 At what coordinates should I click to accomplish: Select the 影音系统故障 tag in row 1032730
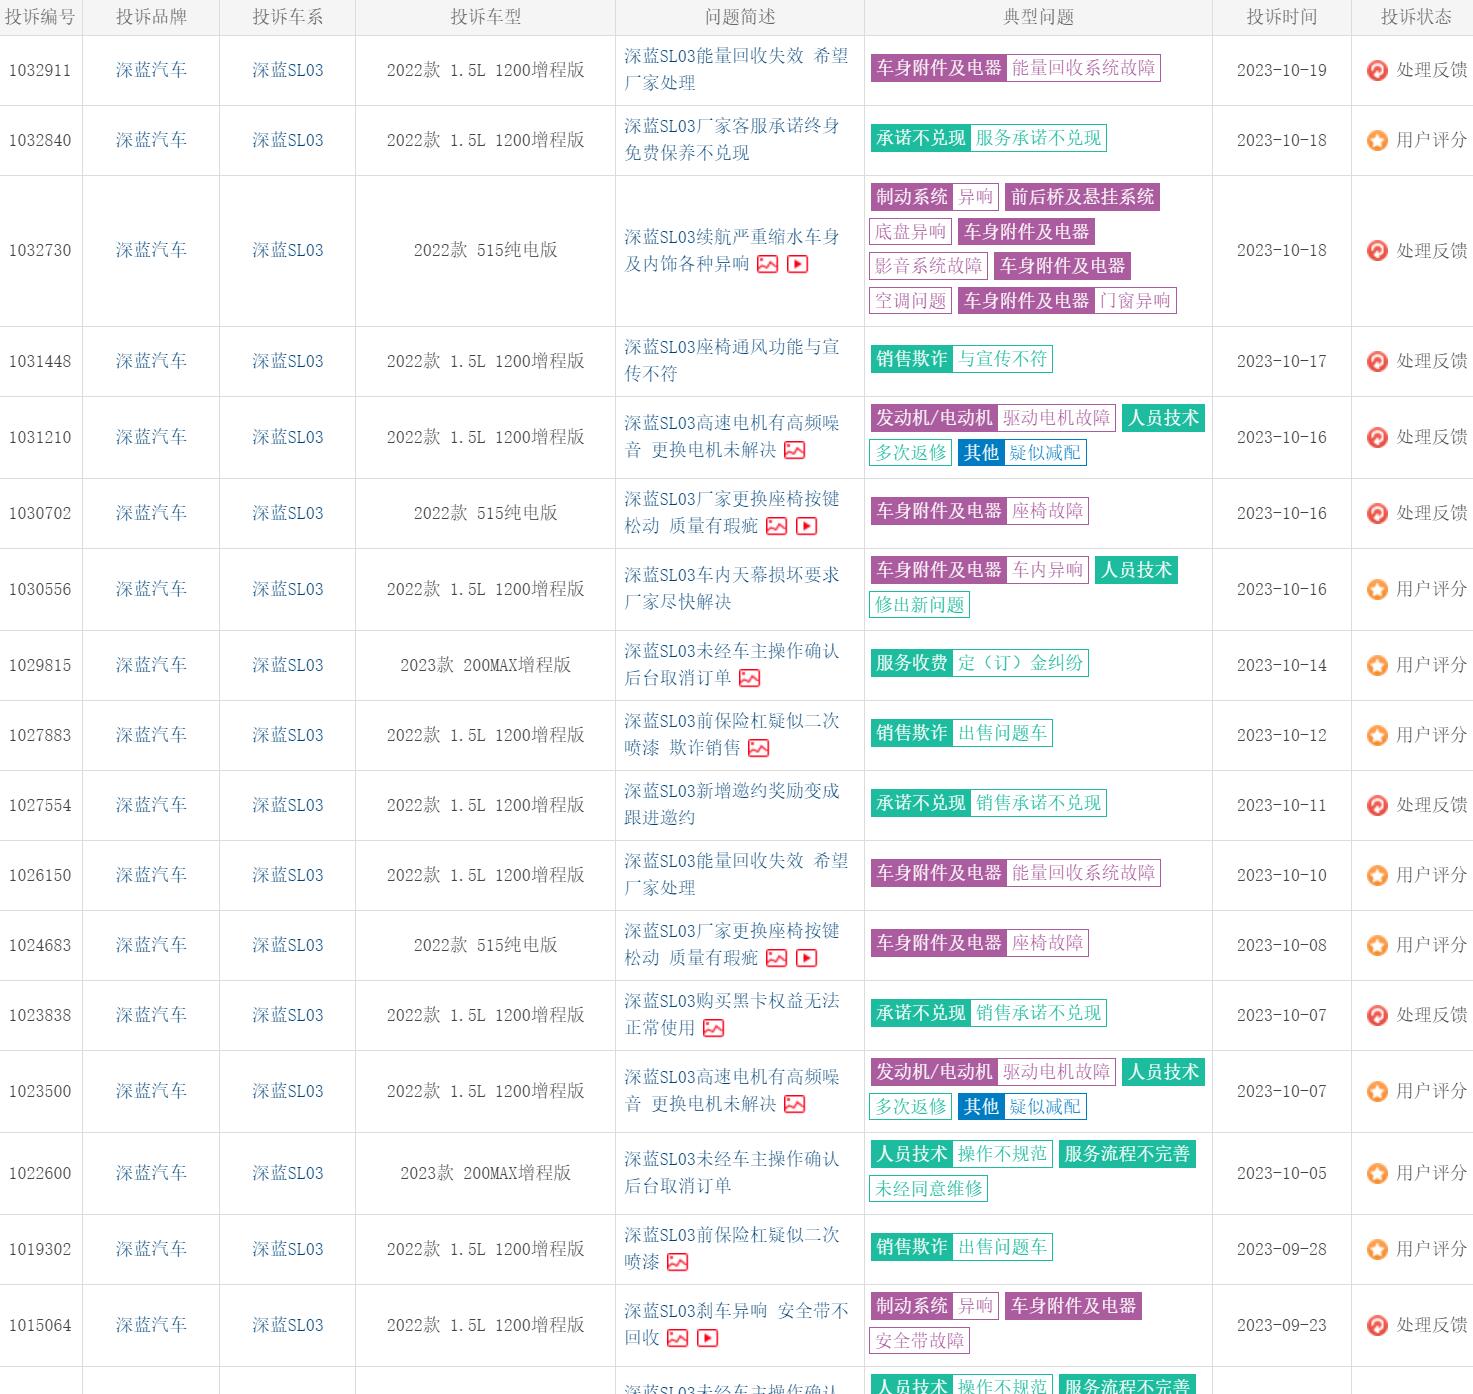click(x=929, y=266)
